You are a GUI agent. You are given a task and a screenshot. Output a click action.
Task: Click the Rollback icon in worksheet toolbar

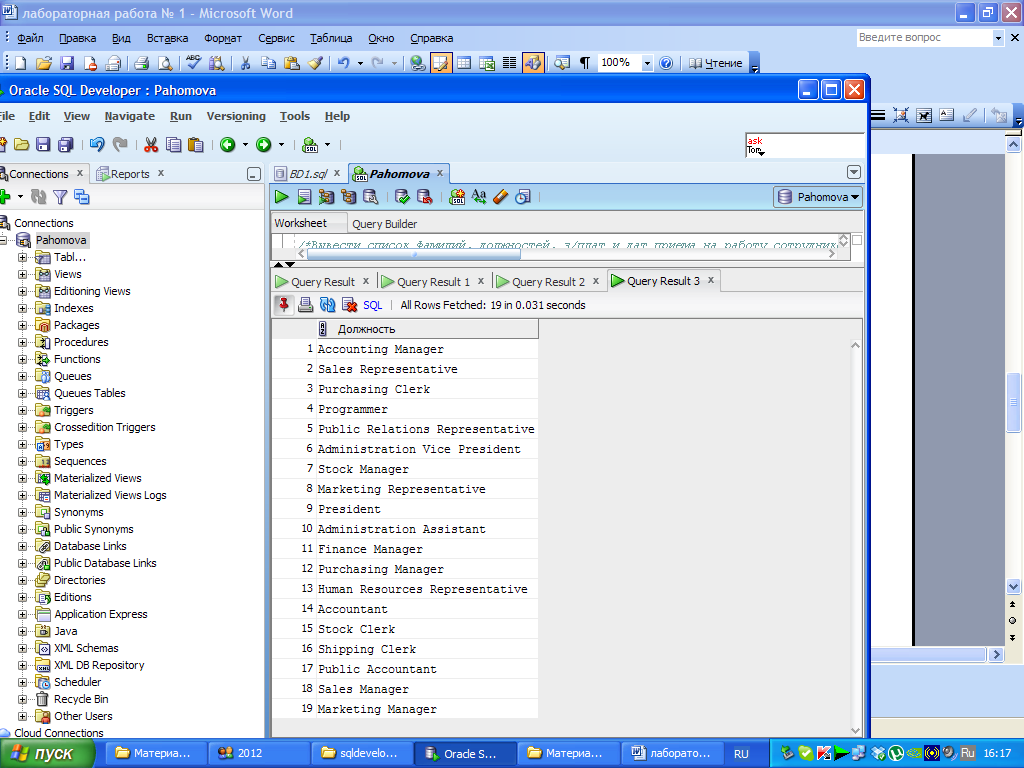pyautogui.click(x=424, y=197)
